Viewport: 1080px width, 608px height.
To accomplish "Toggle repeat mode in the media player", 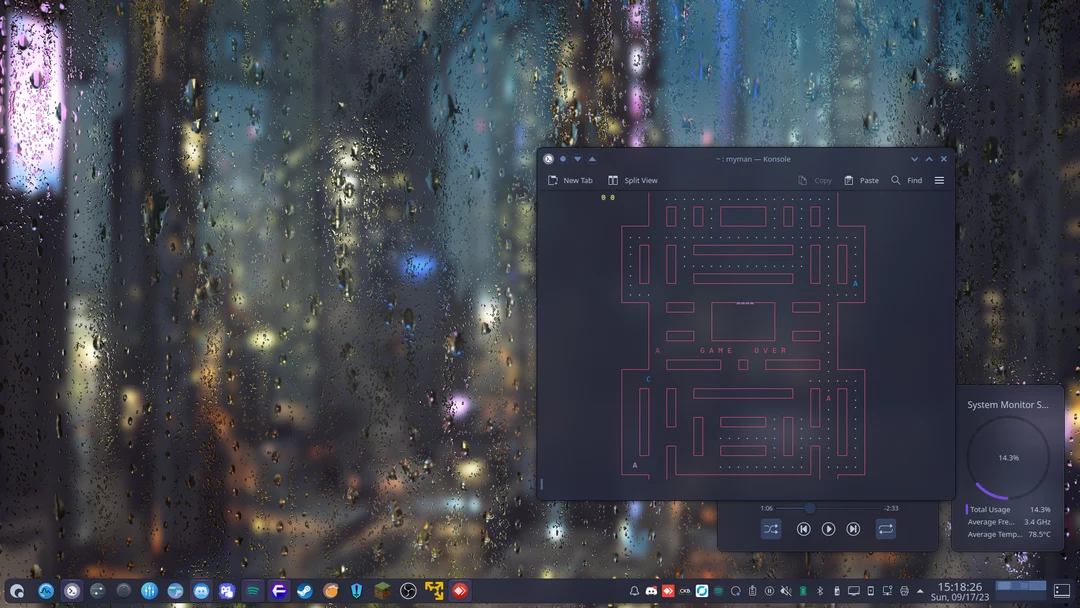I will tap(886, 529).
